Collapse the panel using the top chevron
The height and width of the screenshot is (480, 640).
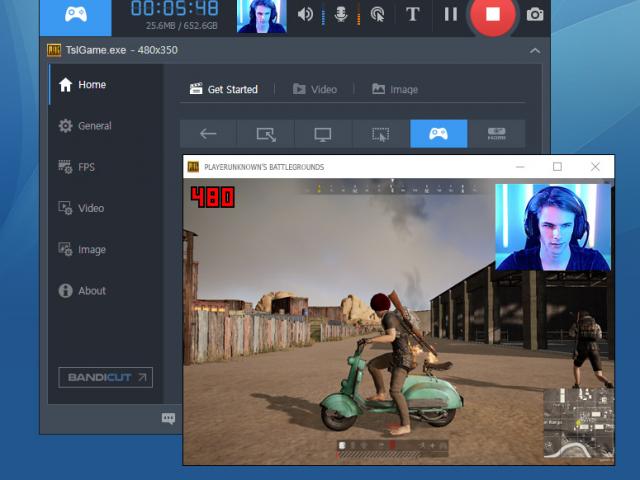click(535, 51)
